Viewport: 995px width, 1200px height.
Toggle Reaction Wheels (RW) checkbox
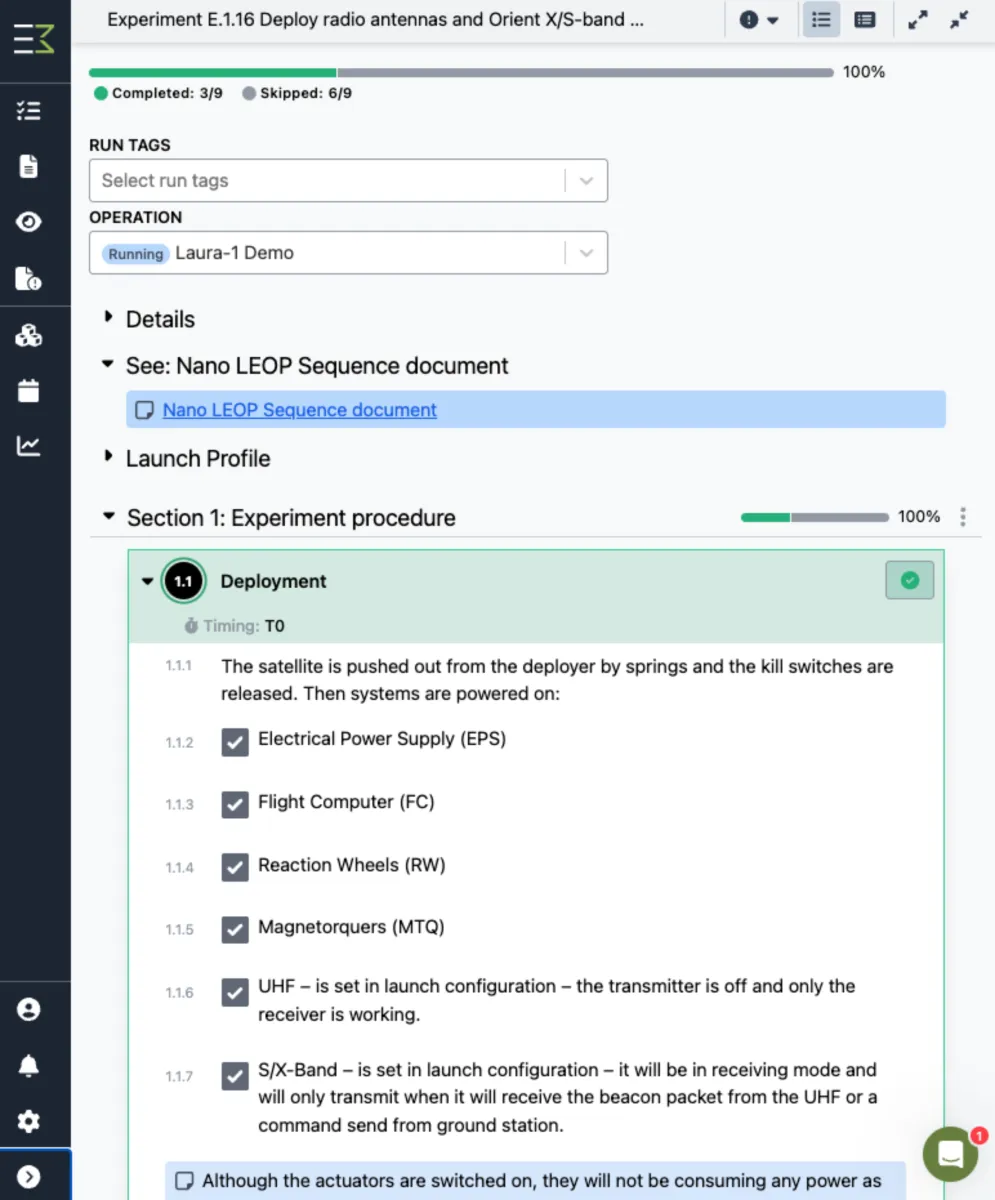pos(235,867)
